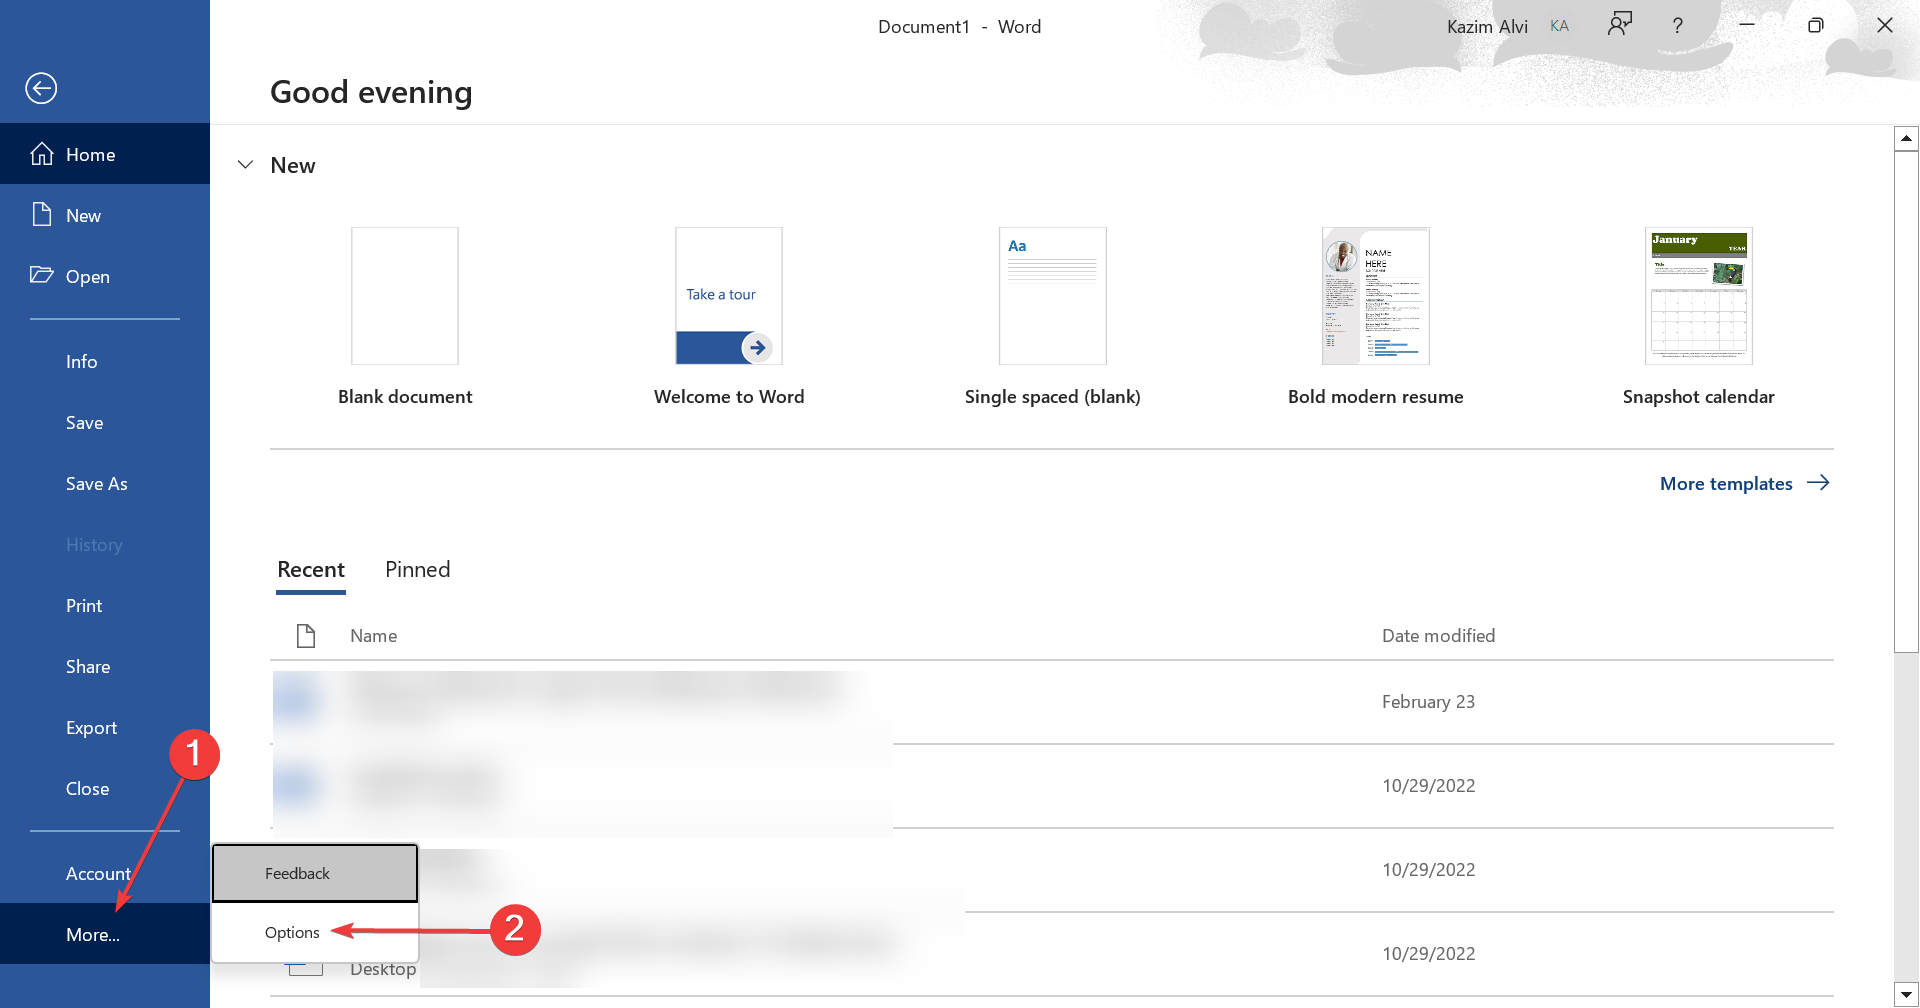1920x1008 pixels.
Task: Choose Feedback from the popup menu
Action: click(315, 873)
